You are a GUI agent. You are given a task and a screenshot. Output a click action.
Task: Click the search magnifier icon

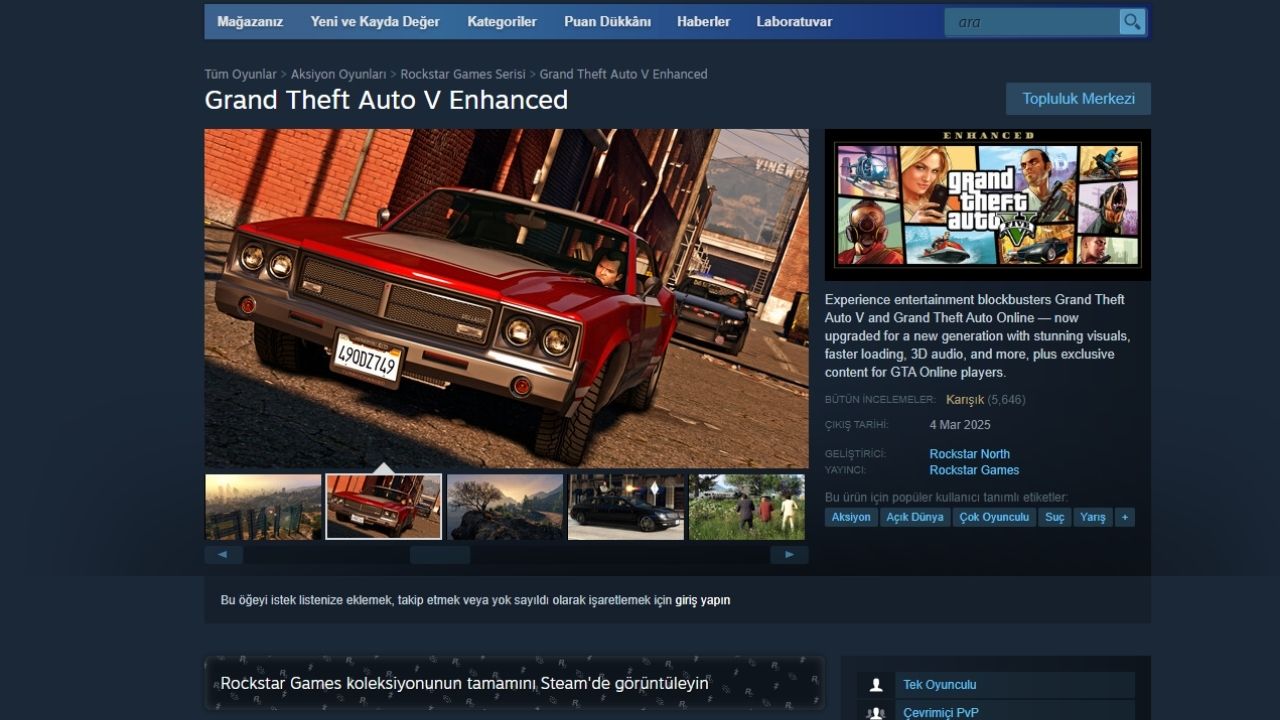pyautogui.click(x=1132, y=22)
